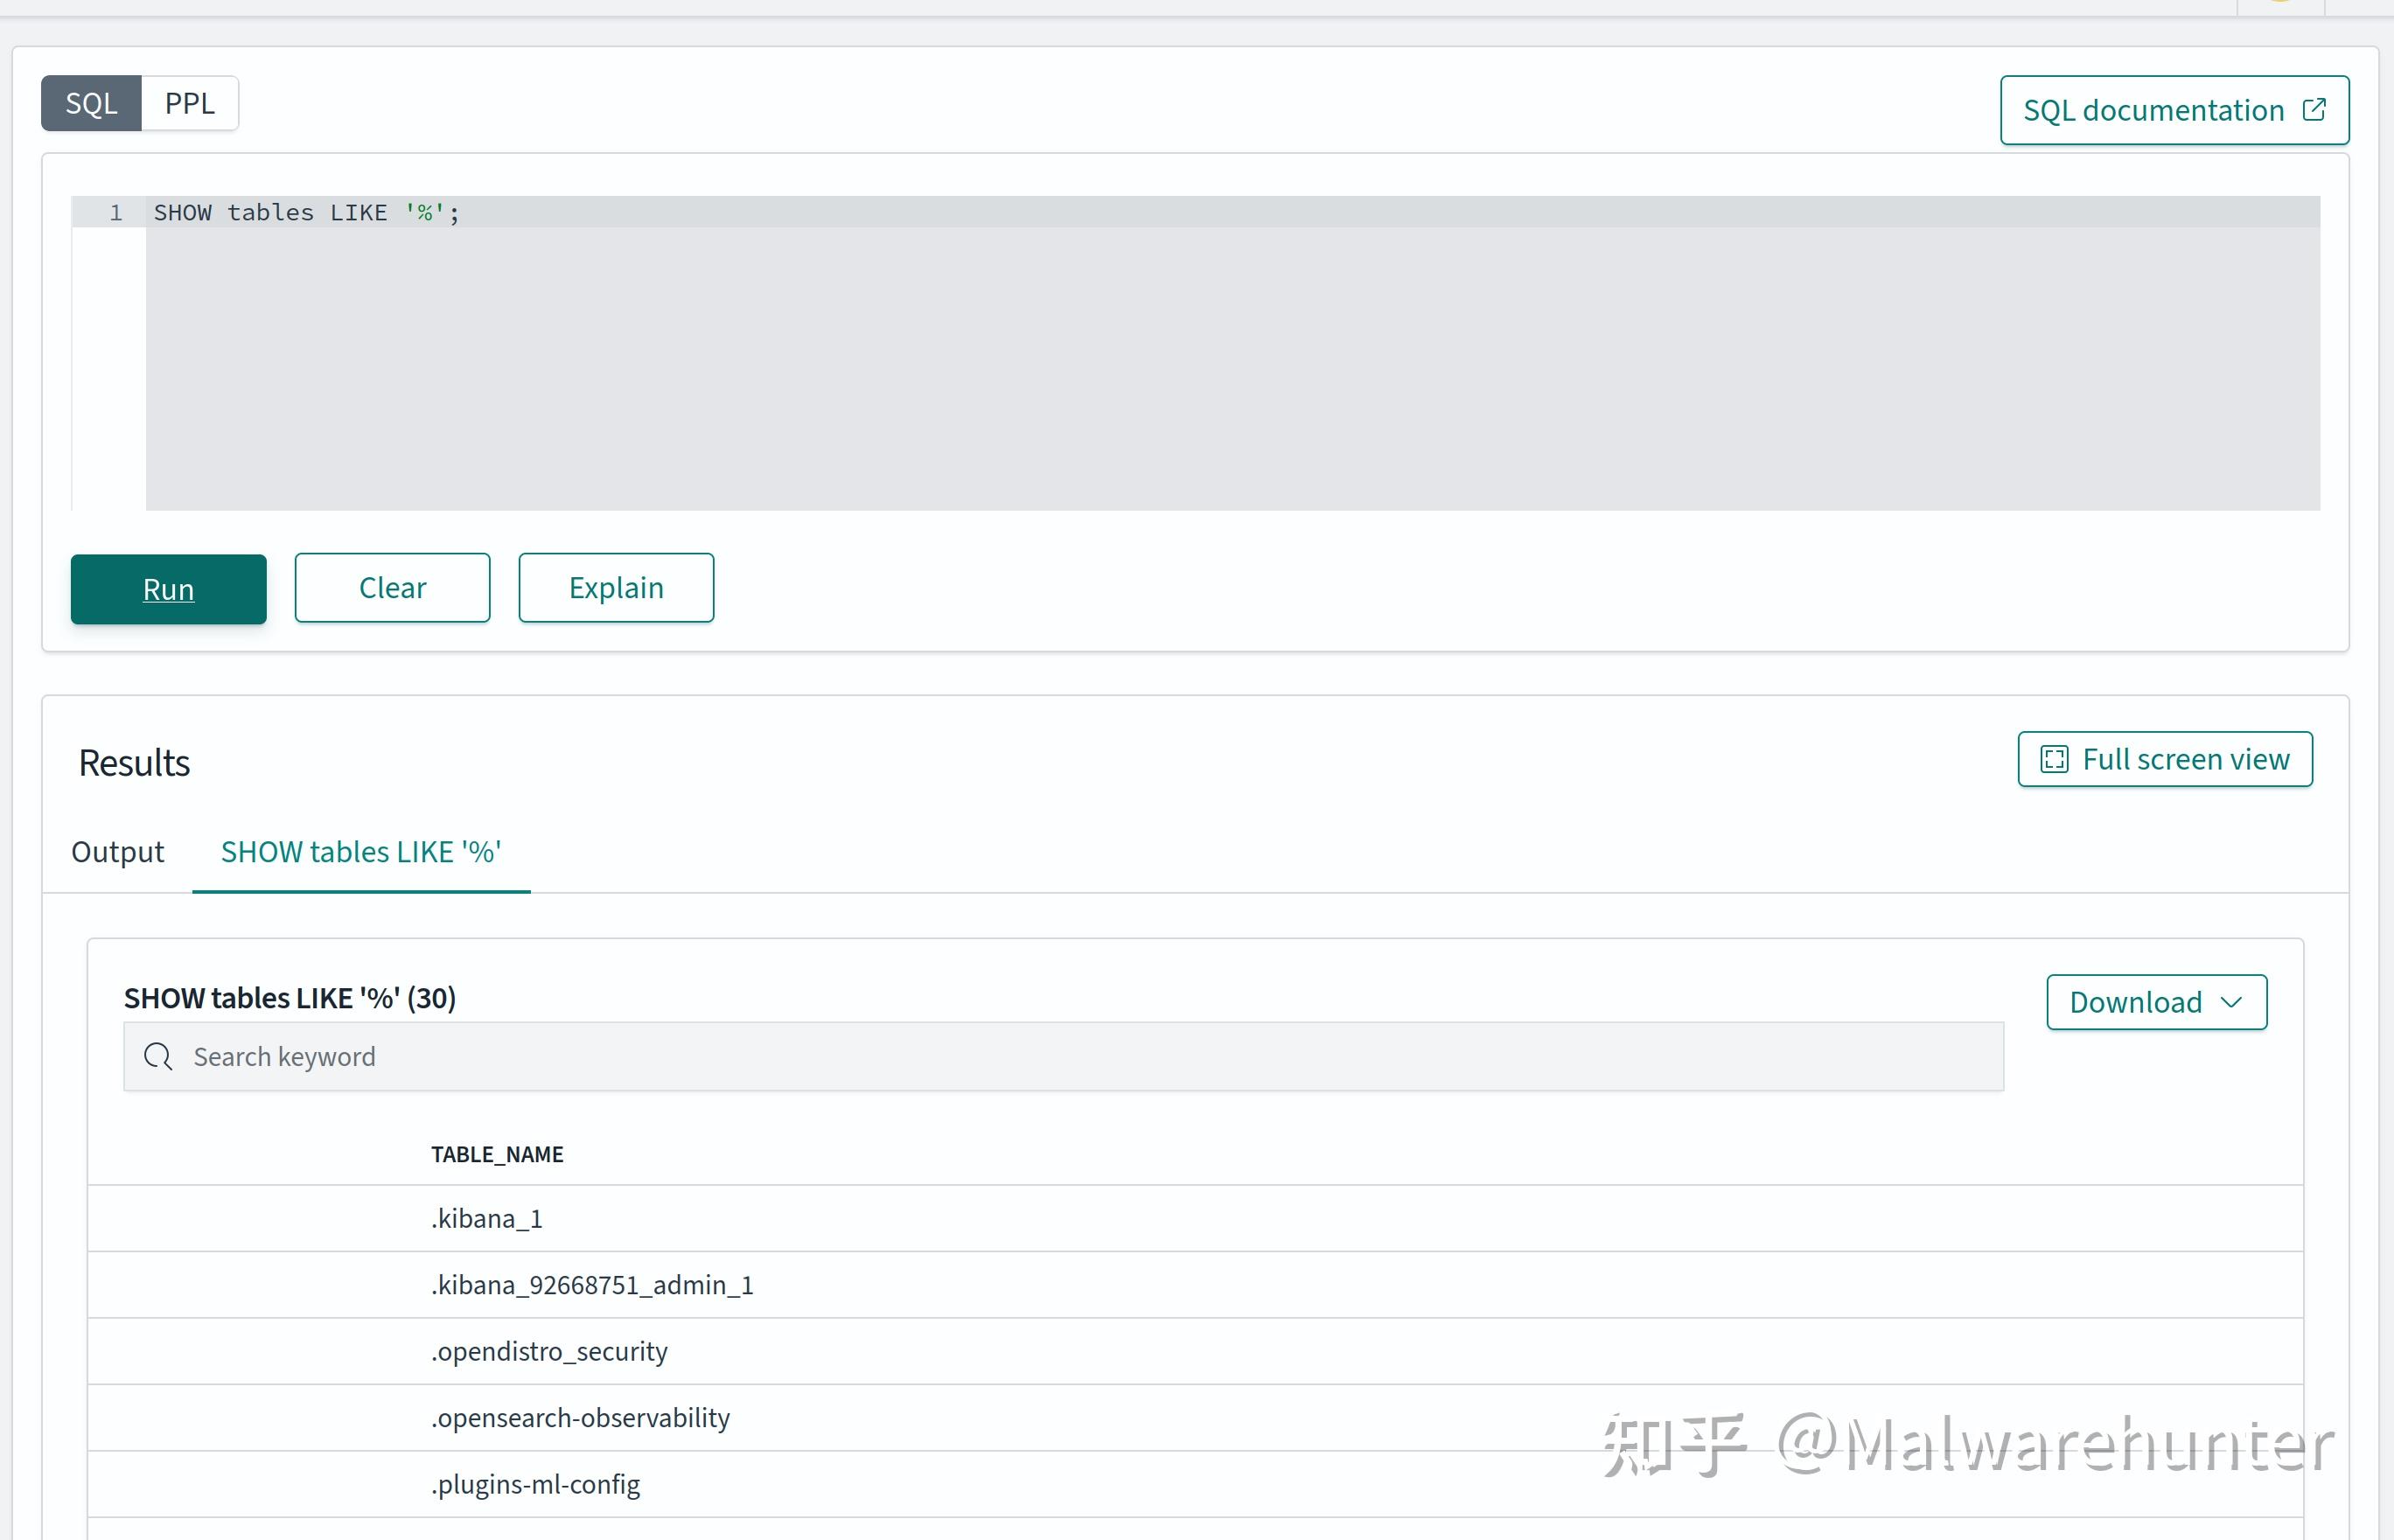Screen dimensions: 2394x1540
Task: Collapse the Download dropdown arrow
Action: (2231, 1002)
